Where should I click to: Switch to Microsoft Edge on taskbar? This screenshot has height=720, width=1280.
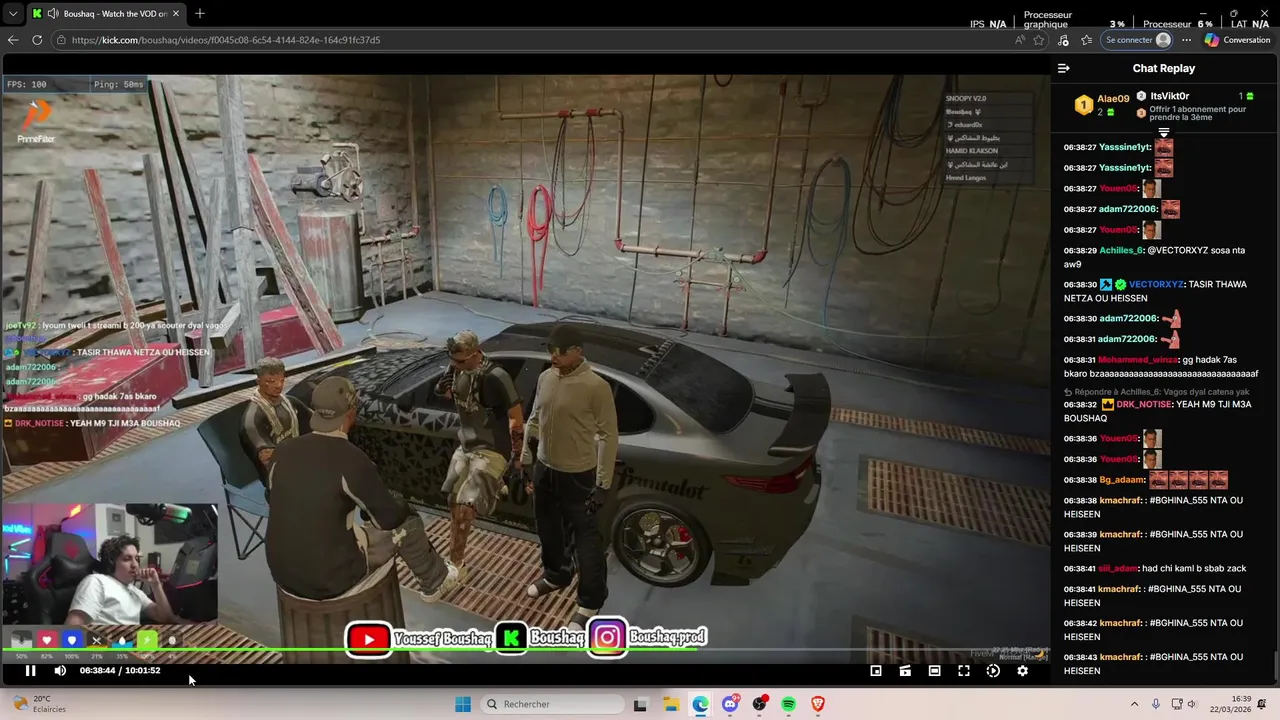point(700,704)
